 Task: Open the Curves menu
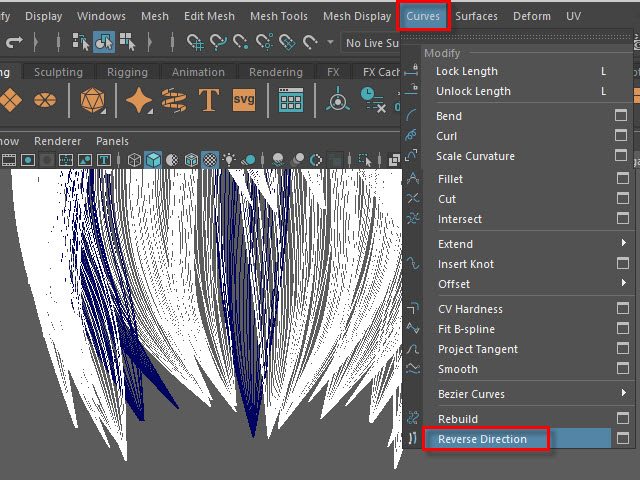coord(422,16)
